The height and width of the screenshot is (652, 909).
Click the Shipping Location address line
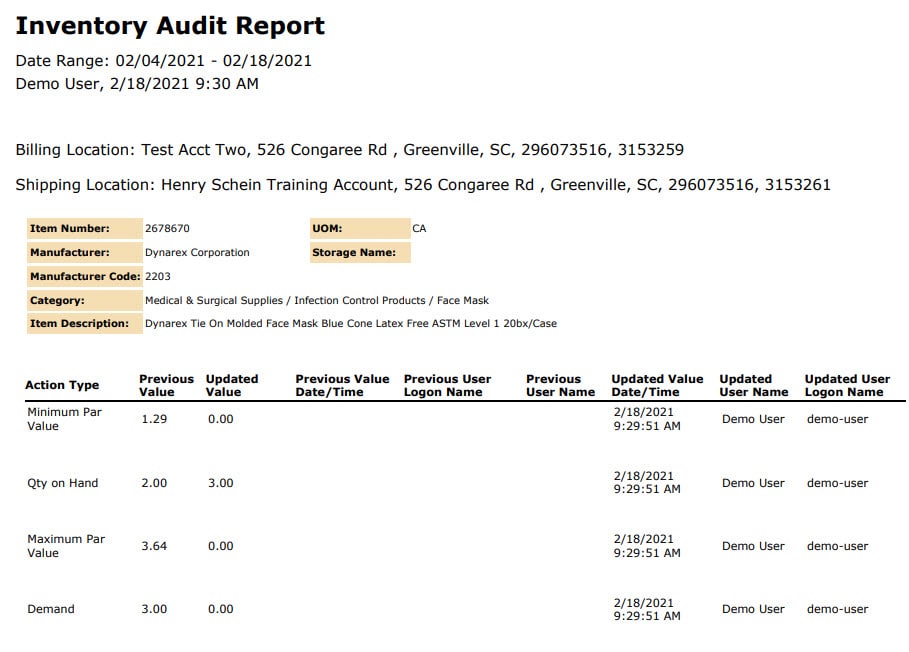[422, 185]
